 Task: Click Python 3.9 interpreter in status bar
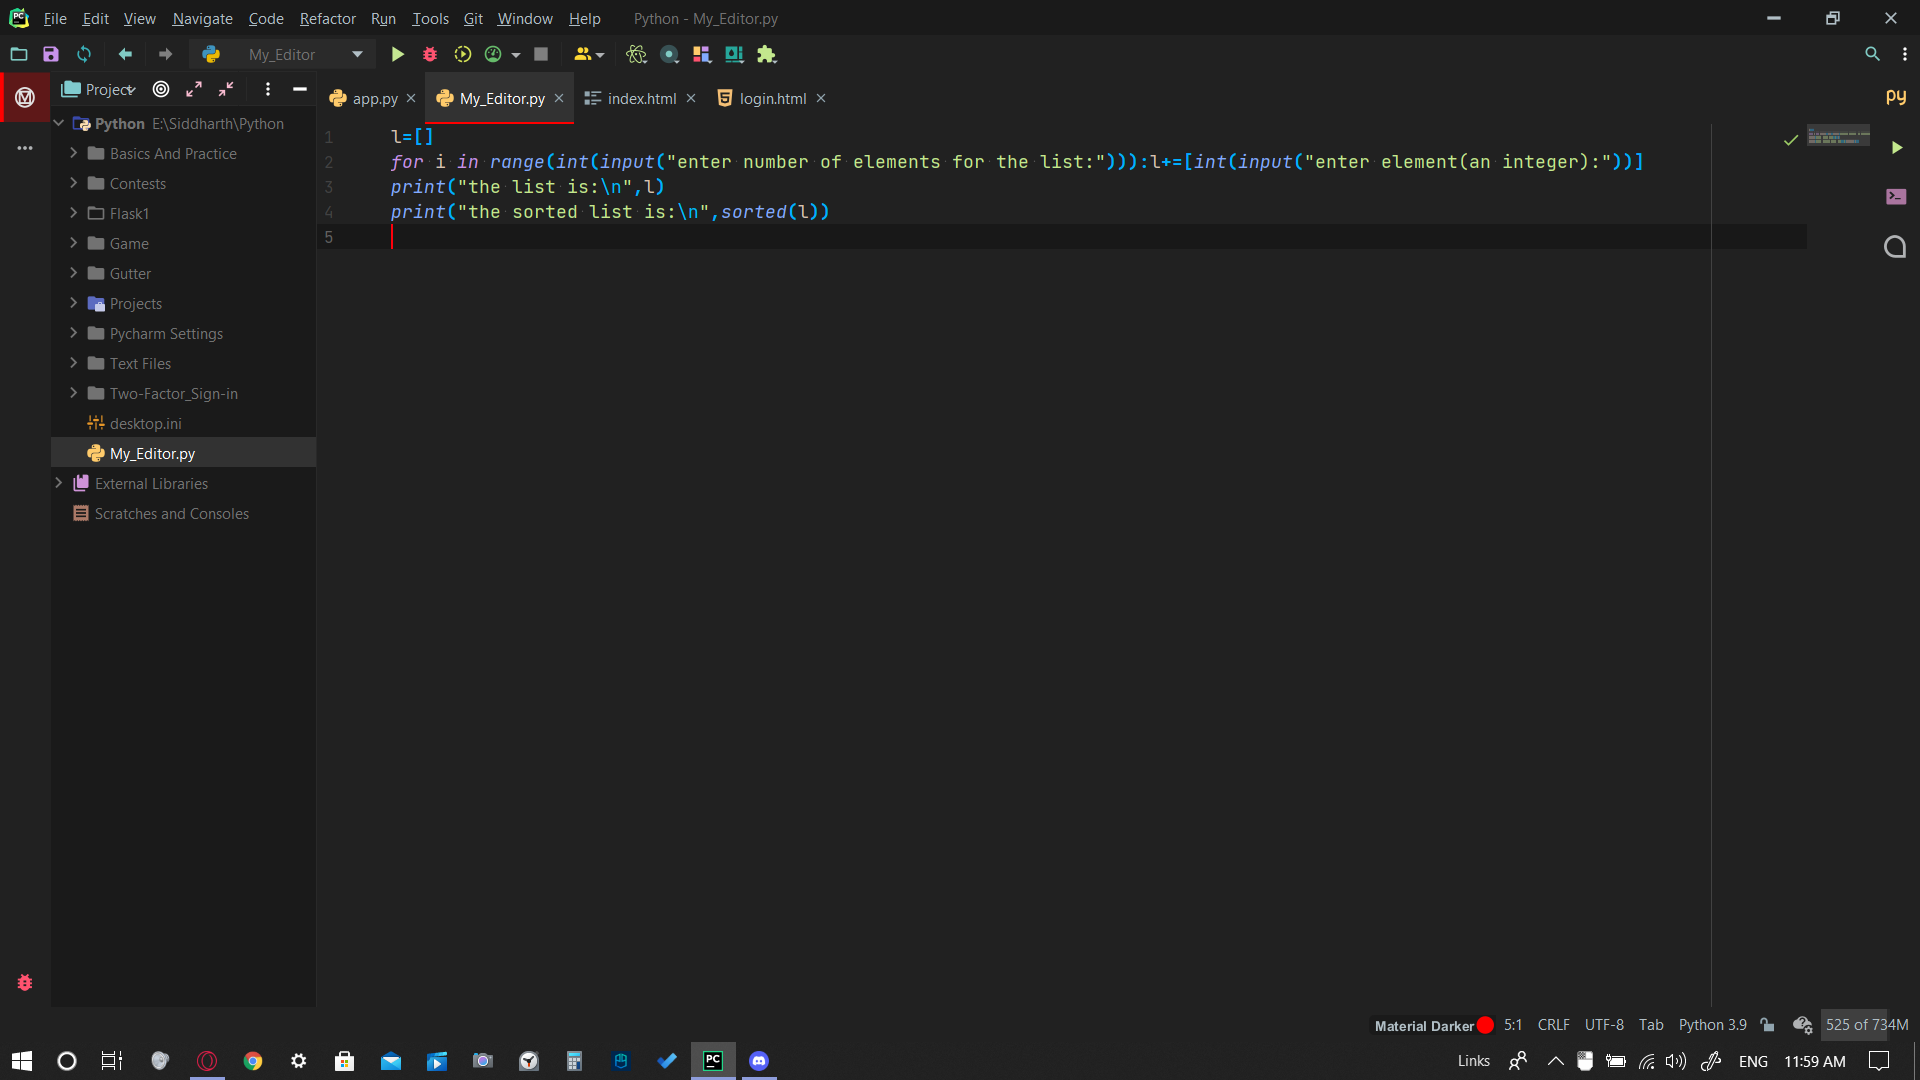1712,1025
